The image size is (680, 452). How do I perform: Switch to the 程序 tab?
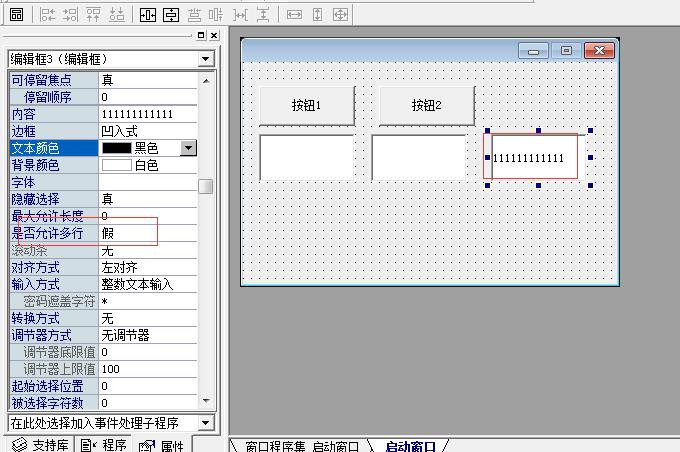coord(104,445)
